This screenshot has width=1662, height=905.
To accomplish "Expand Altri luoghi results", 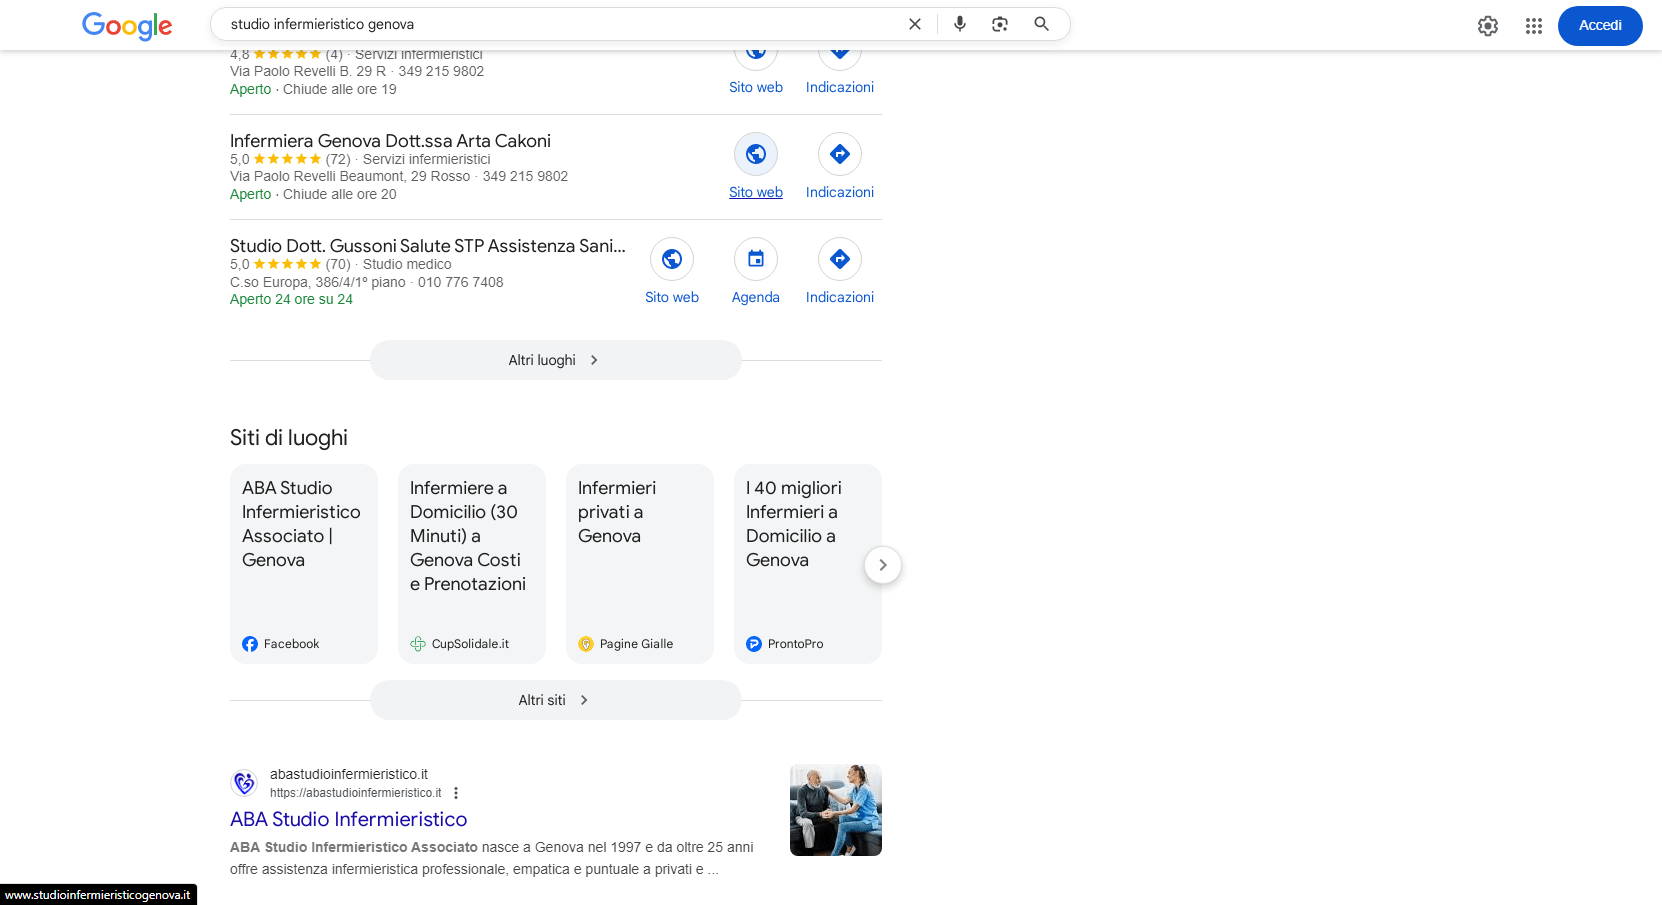I will [x=555, y=360].
